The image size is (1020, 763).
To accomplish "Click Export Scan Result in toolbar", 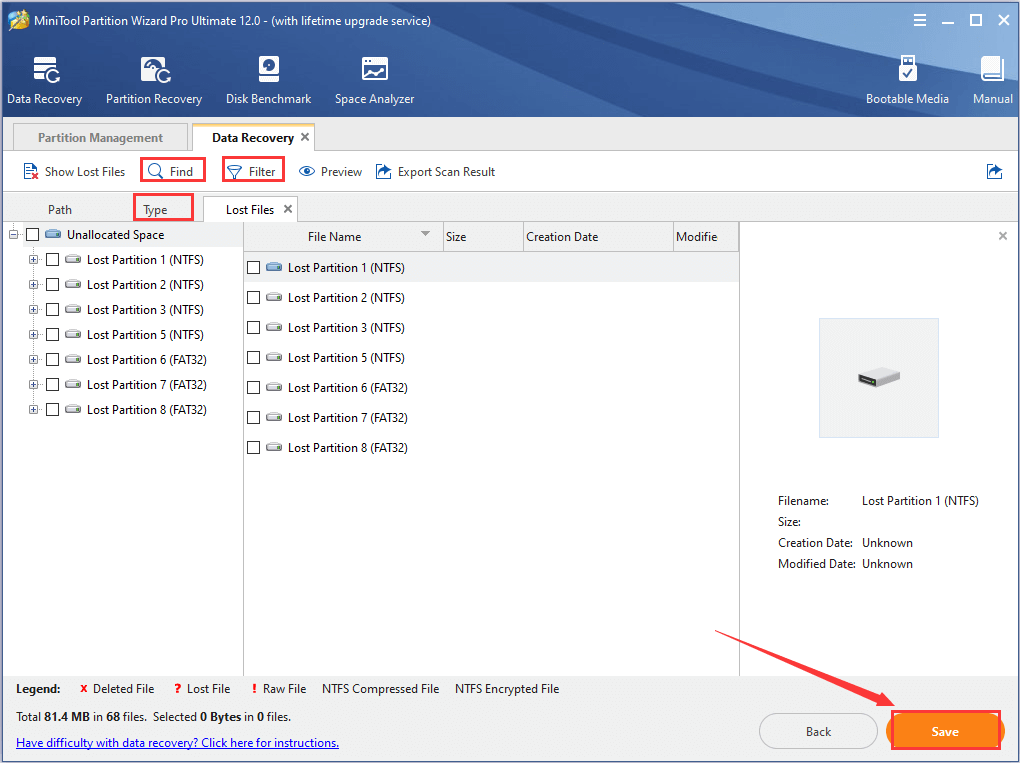I will coord(435,172).
